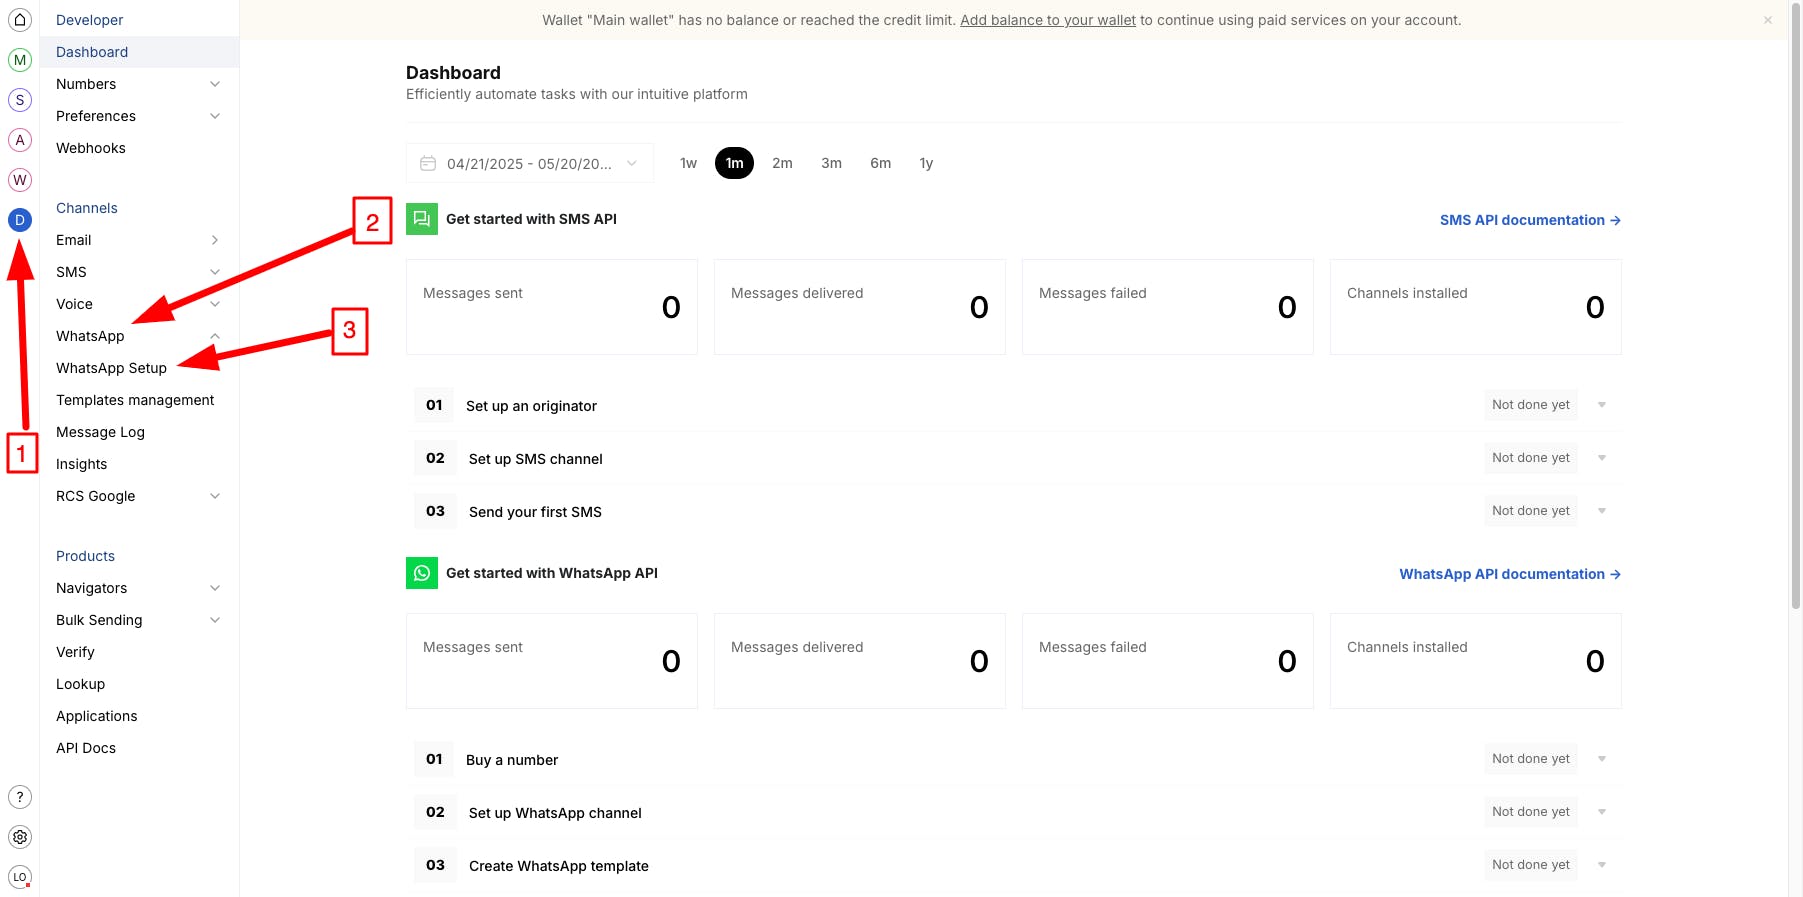The width and height of the screenshot is (1803, 897).
Task: Click the home icon in left rail
Action: 20,20
